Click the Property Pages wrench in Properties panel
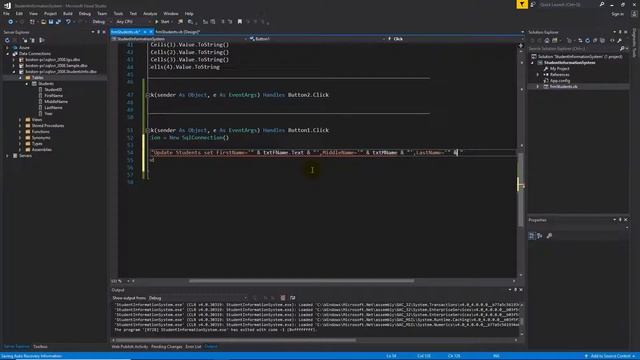 pyautogui.click(x=549, y=236)
